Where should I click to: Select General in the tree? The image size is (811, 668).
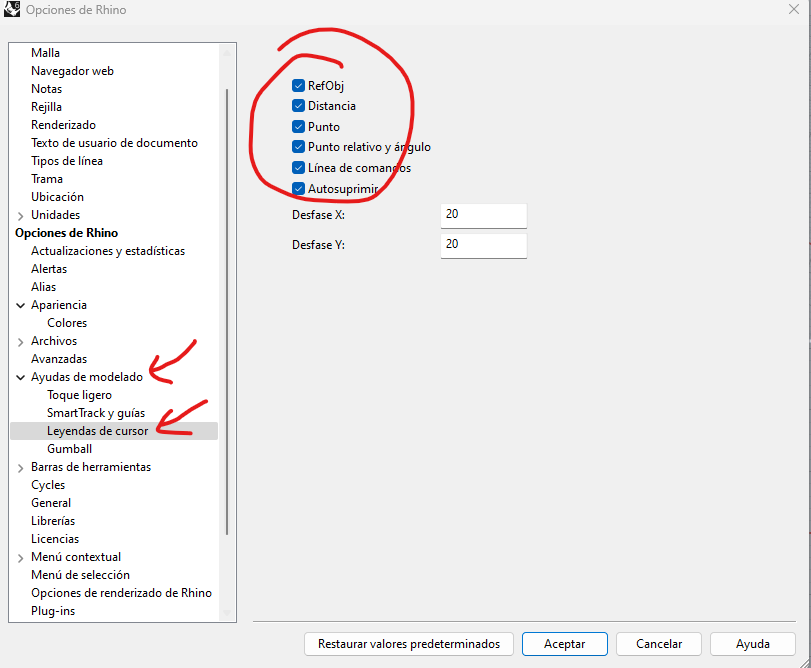pos(51,503)
